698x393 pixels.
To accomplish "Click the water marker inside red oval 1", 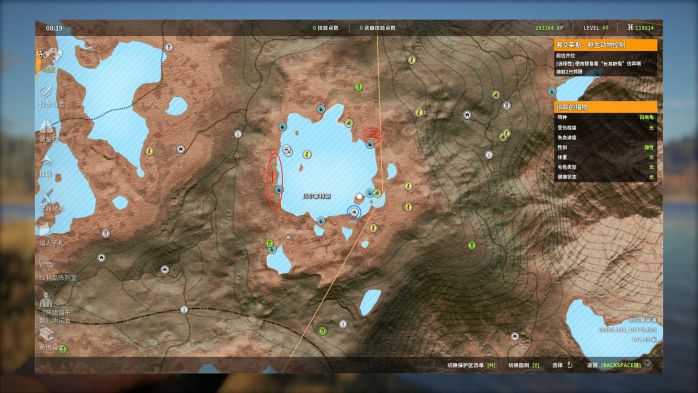I will [279, 190].
